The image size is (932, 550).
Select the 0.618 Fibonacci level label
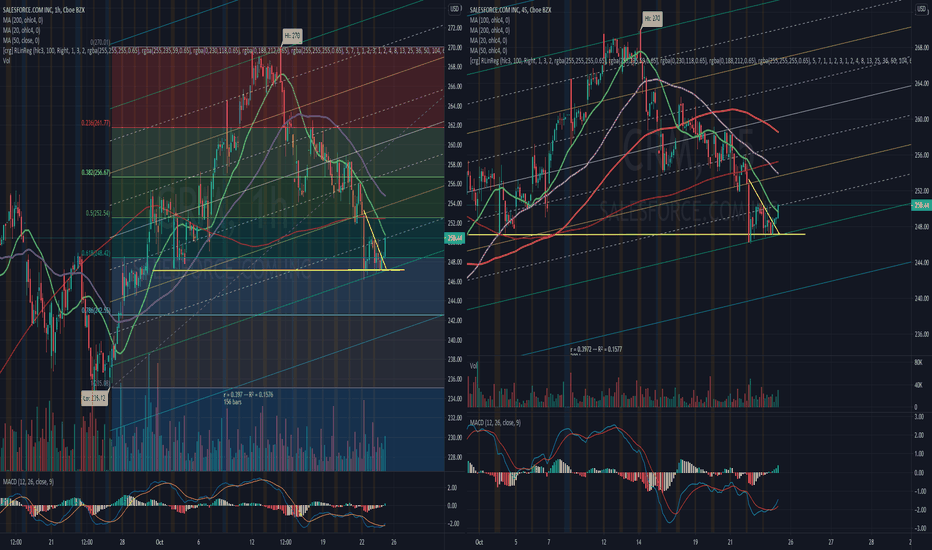click(x=96, y=253)
